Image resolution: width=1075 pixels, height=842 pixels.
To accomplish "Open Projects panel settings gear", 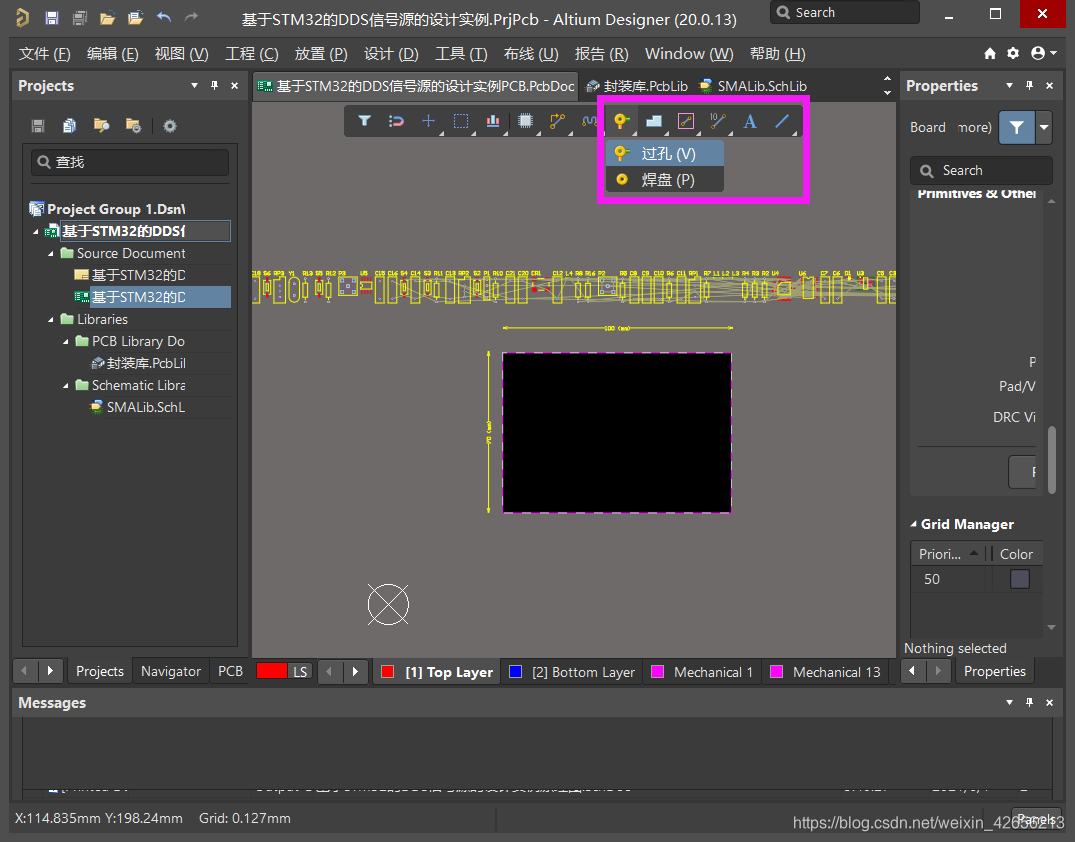I will click(170, 125).
